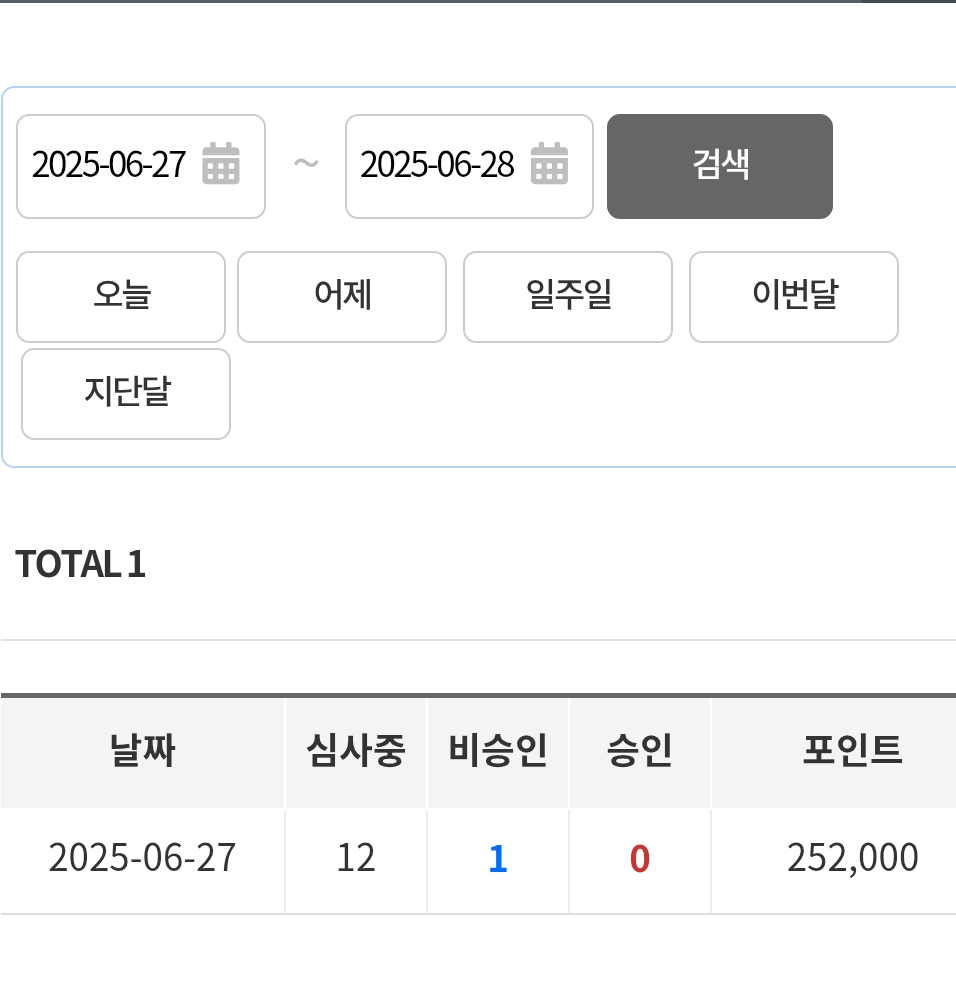Viewport: 956px width, 993px height.
Task: Click the start date field 2025-06-27
Action: [141, 167]
